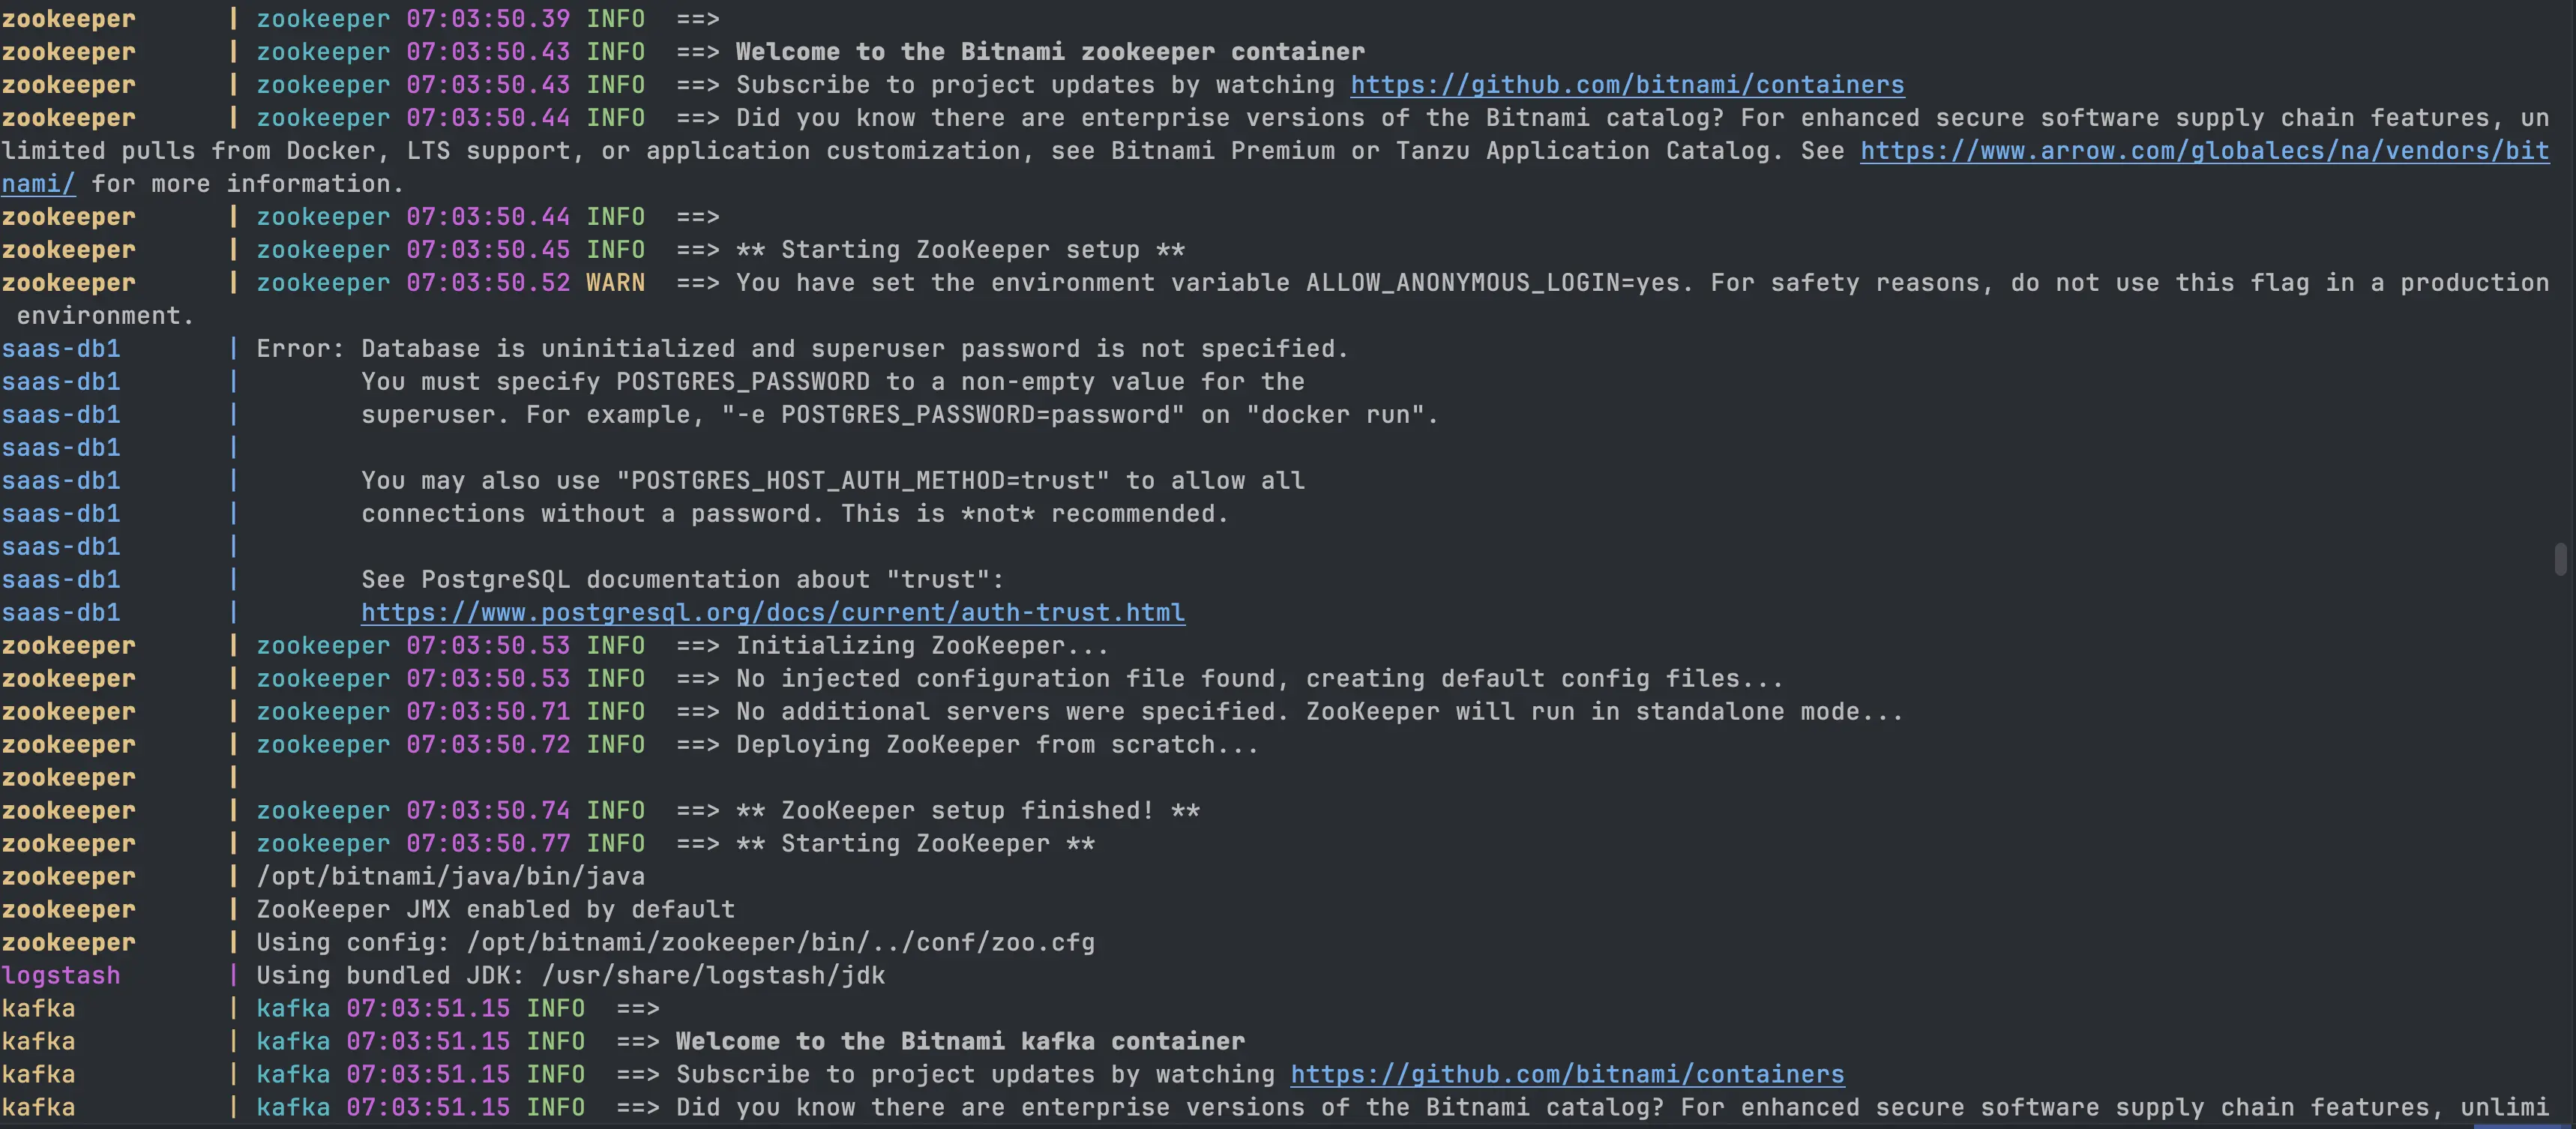Open the arrow.com globalecs vendors link
This screenshot has height=1129, width=2576.
point(2203,151)
